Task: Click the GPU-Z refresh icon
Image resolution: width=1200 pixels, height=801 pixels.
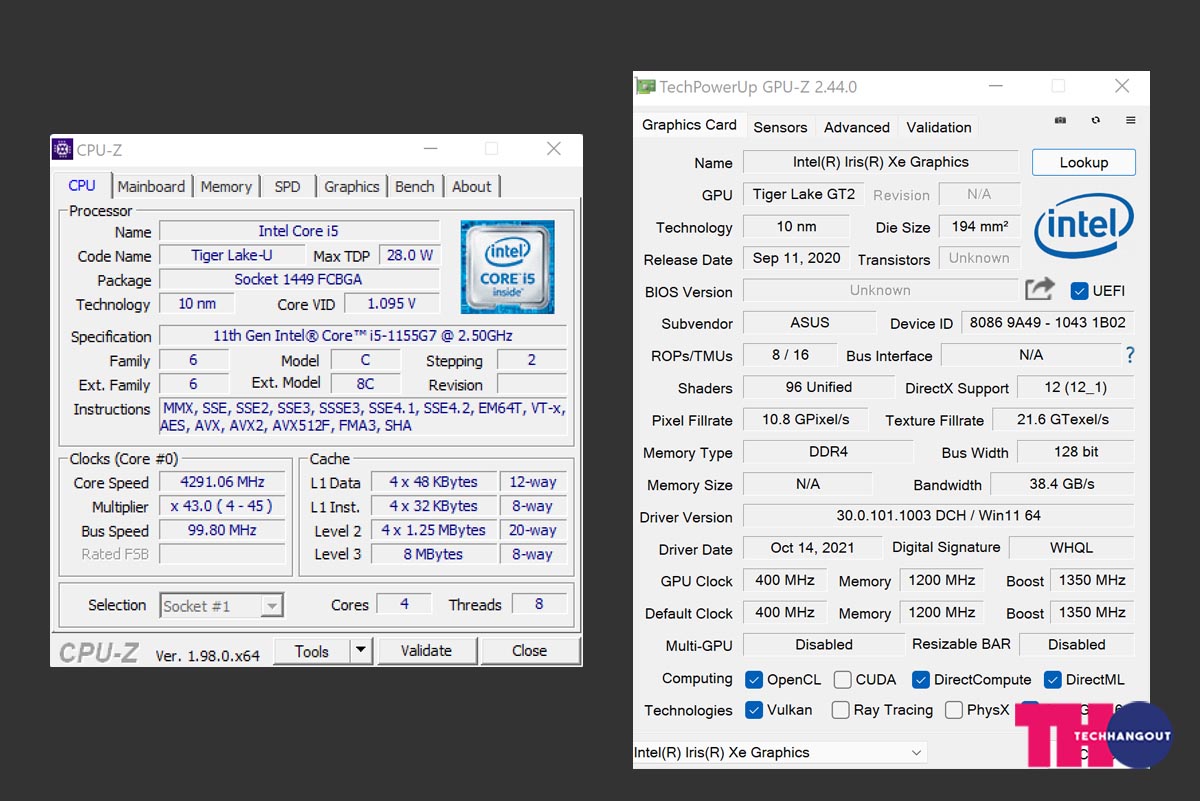Action: [x=1096, y=120]
